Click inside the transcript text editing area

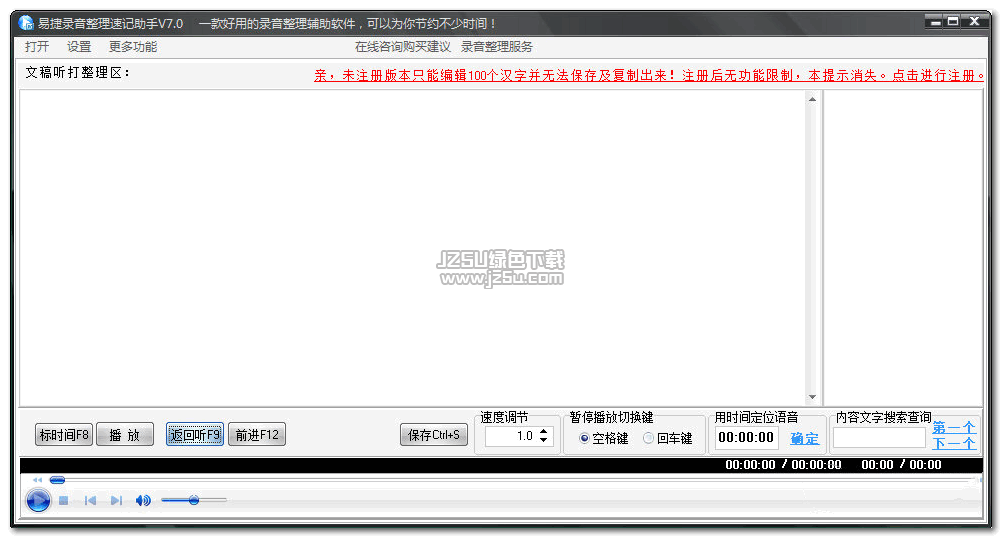pos(413,248)
